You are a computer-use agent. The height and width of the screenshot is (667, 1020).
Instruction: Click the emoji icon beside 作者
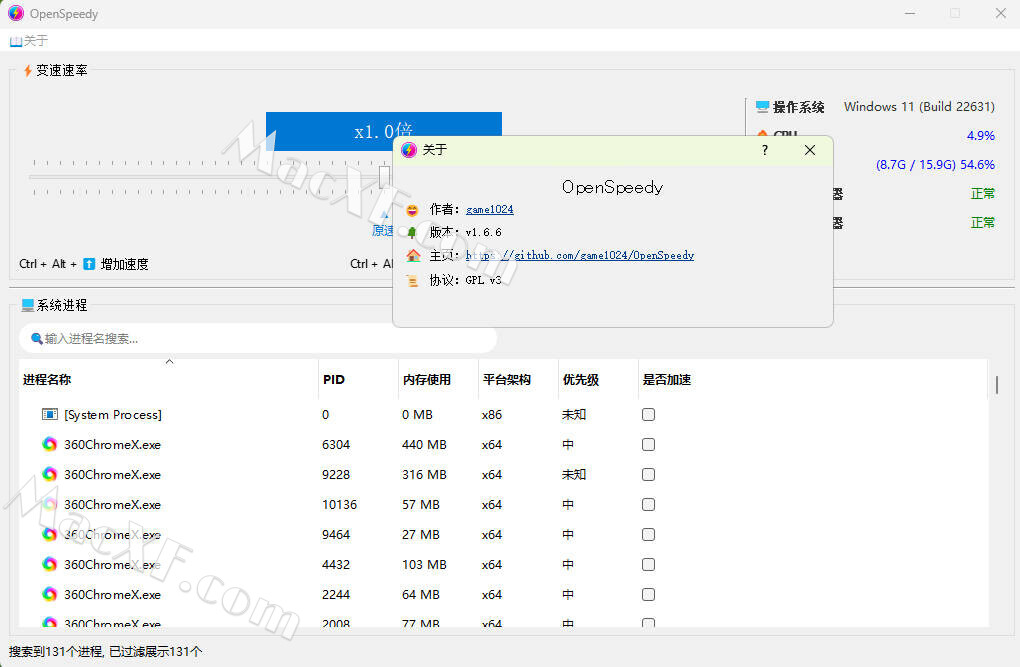click(x=412, y=210)
